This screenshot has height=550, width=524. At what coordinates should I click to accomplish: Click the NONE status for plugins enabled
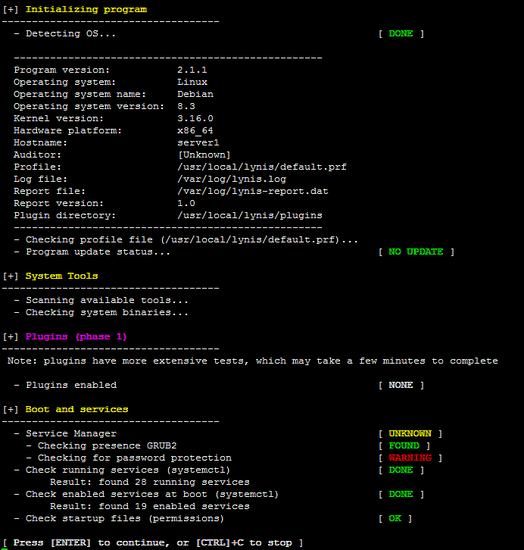(401, 385)
